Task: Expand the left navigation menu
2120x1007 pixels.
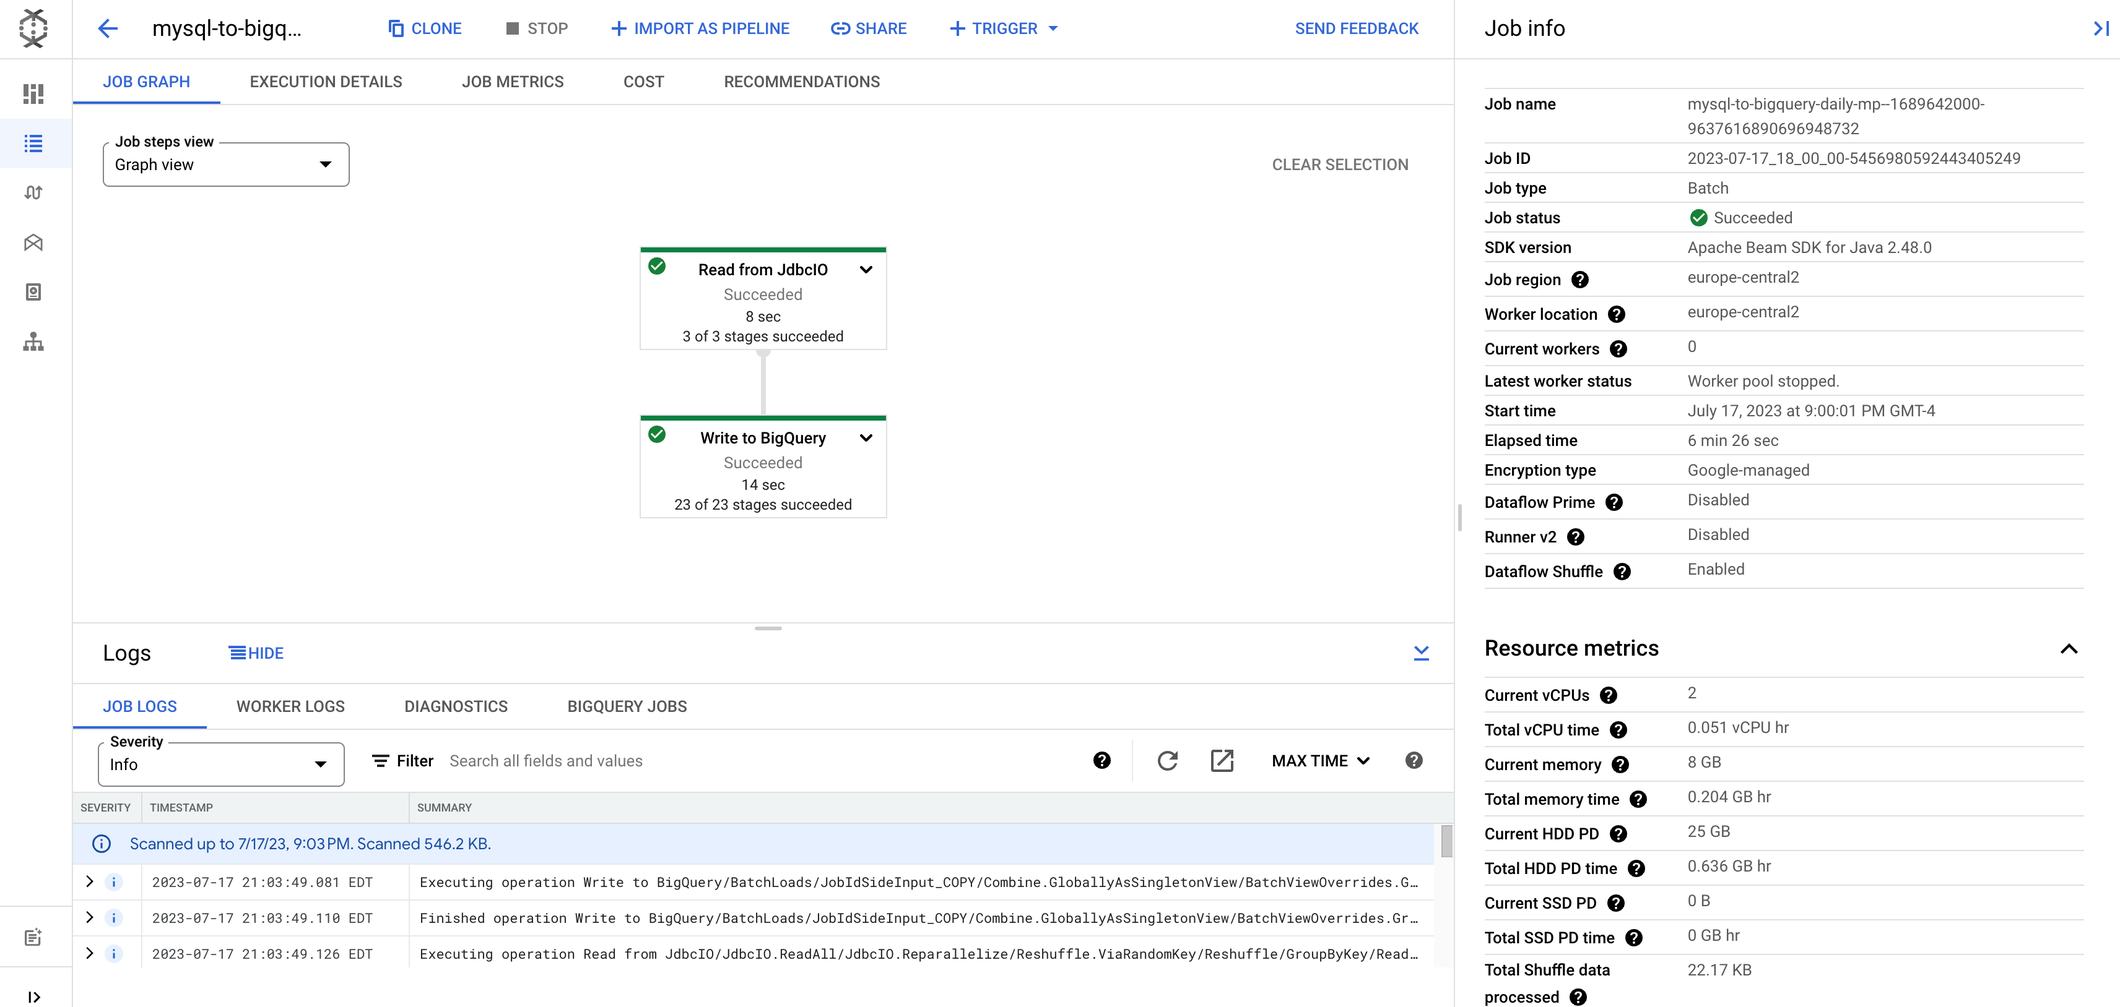Action: point(33,997)
